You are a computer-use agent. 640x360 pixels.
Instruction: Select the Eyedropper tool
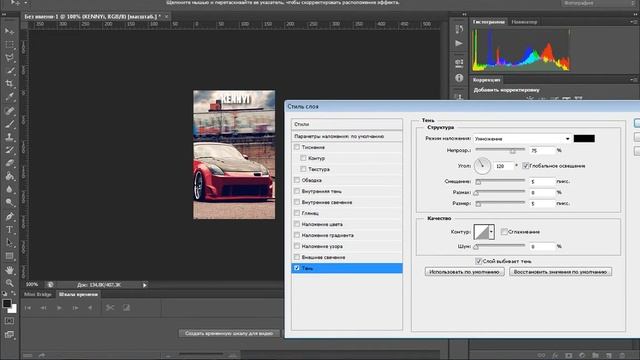tap(9, 97)
